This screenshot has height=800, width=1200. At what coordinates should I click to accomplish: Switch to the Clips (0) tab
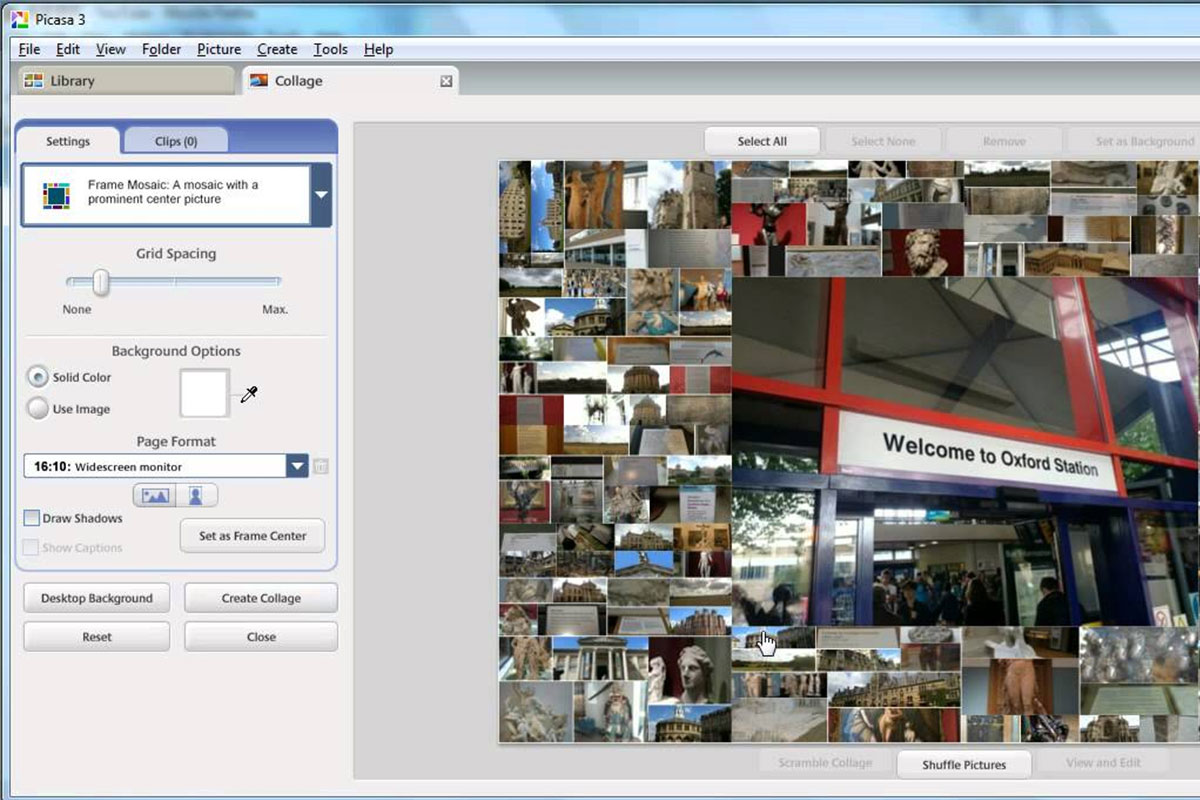pos(176,141)
